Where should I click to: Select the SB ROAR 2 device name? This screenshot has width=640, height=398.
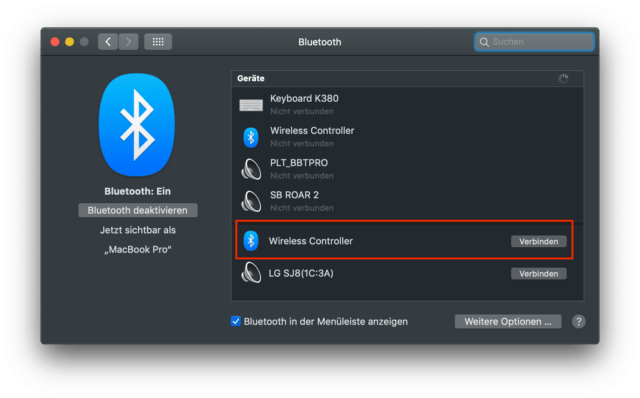(x=294, y=195)
